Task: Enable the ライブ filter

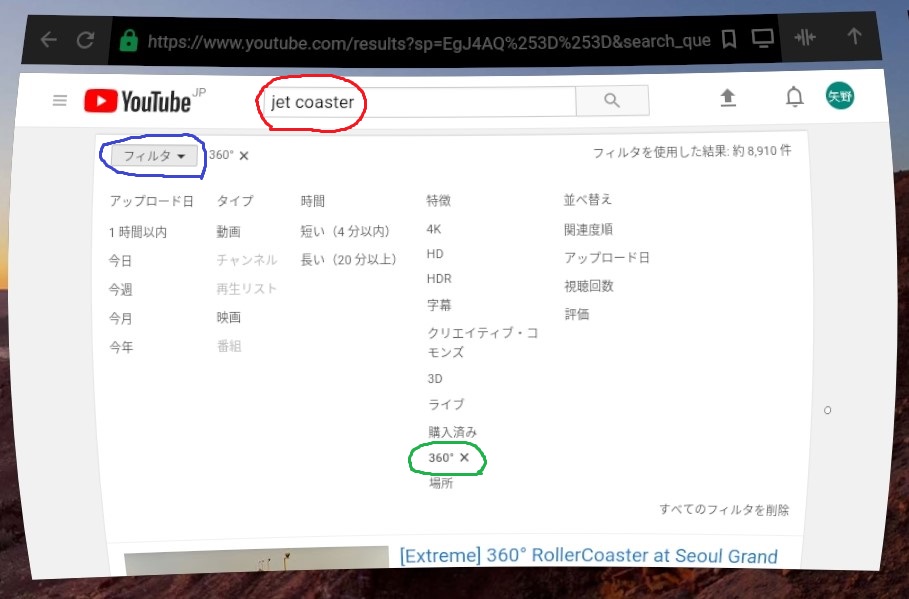Action: 446,404
